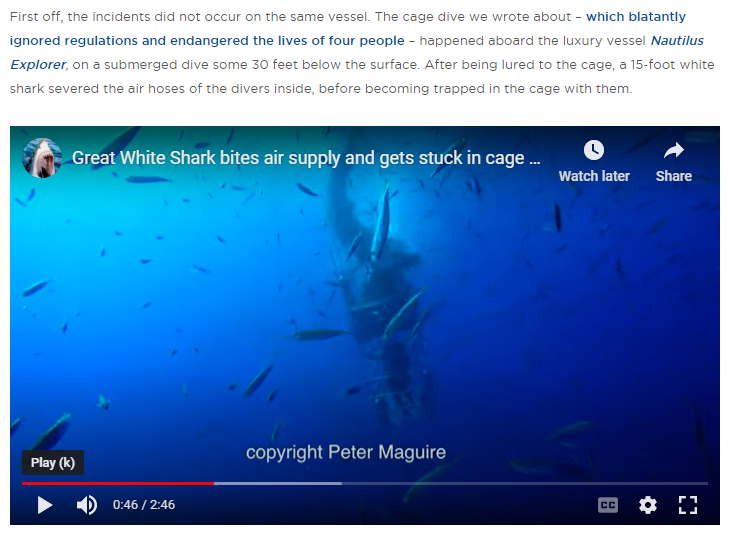
Task: Seek on the red video progress bar
Action: (x=118, y=483)
